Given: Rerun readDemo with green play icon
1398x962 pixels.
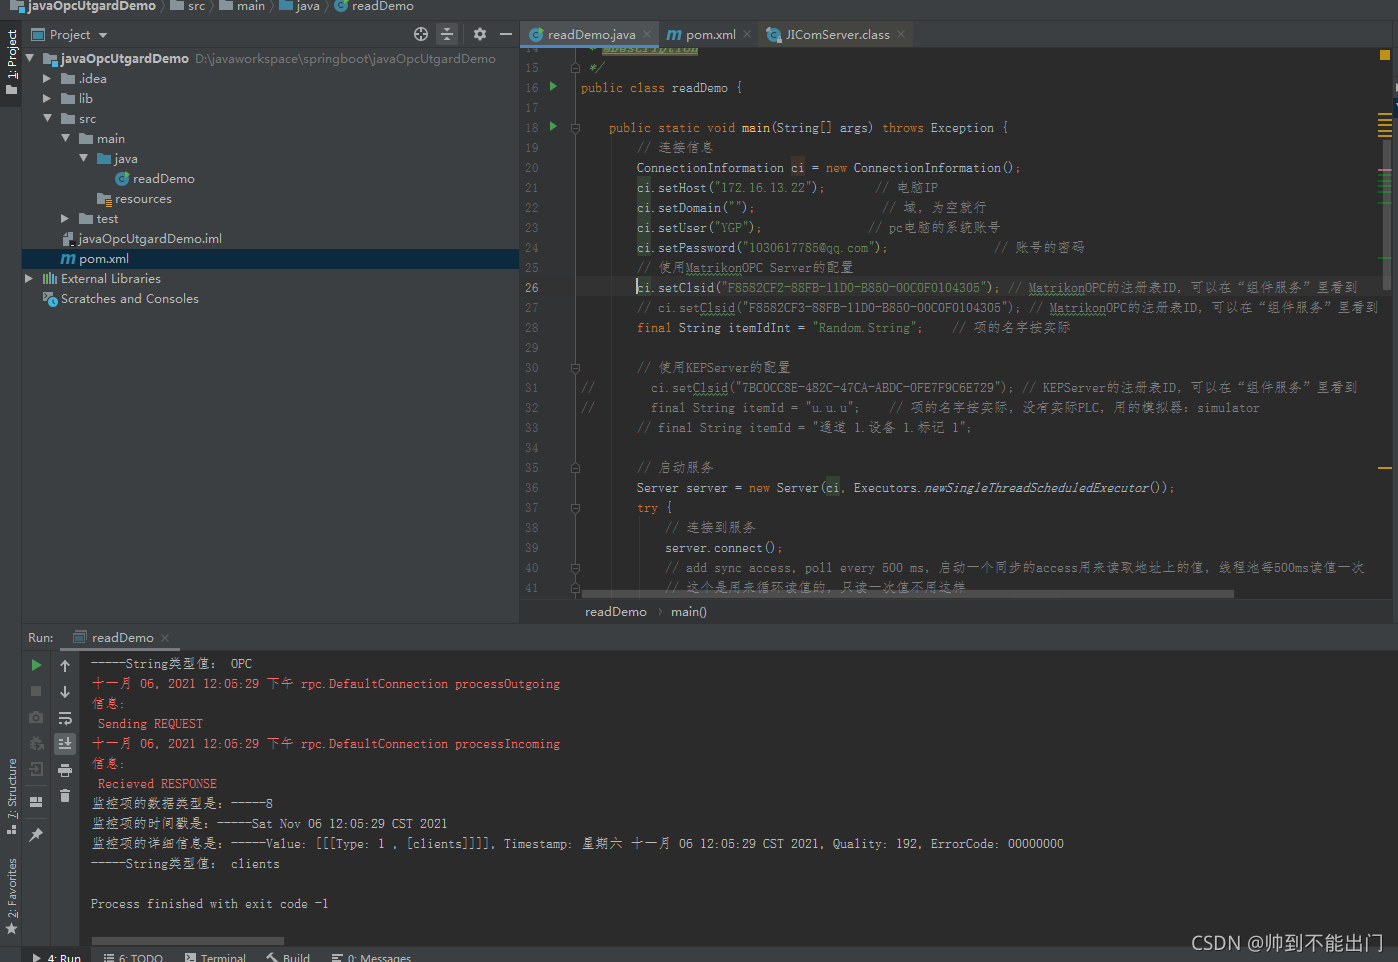Looking at the screenshot, I should [x=36, y=665].
